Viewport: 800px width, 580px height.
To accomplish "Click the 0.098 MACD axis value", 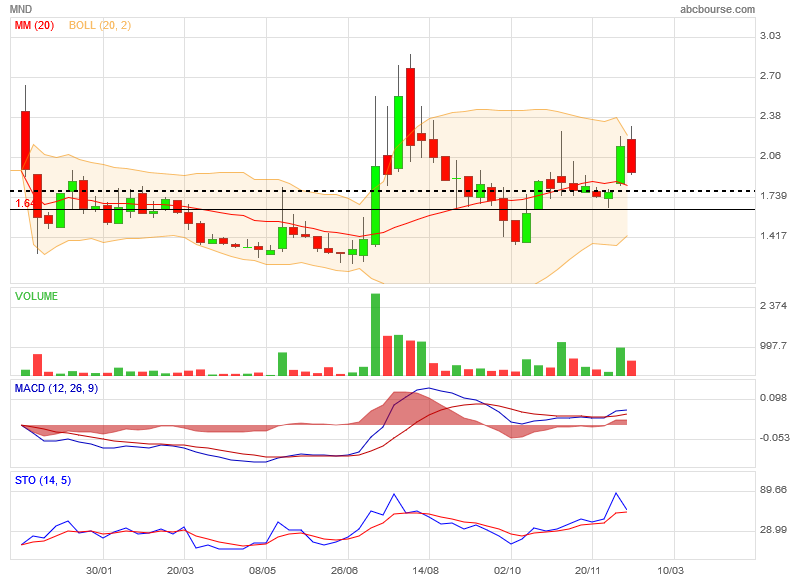I will (x=773, y=398).
